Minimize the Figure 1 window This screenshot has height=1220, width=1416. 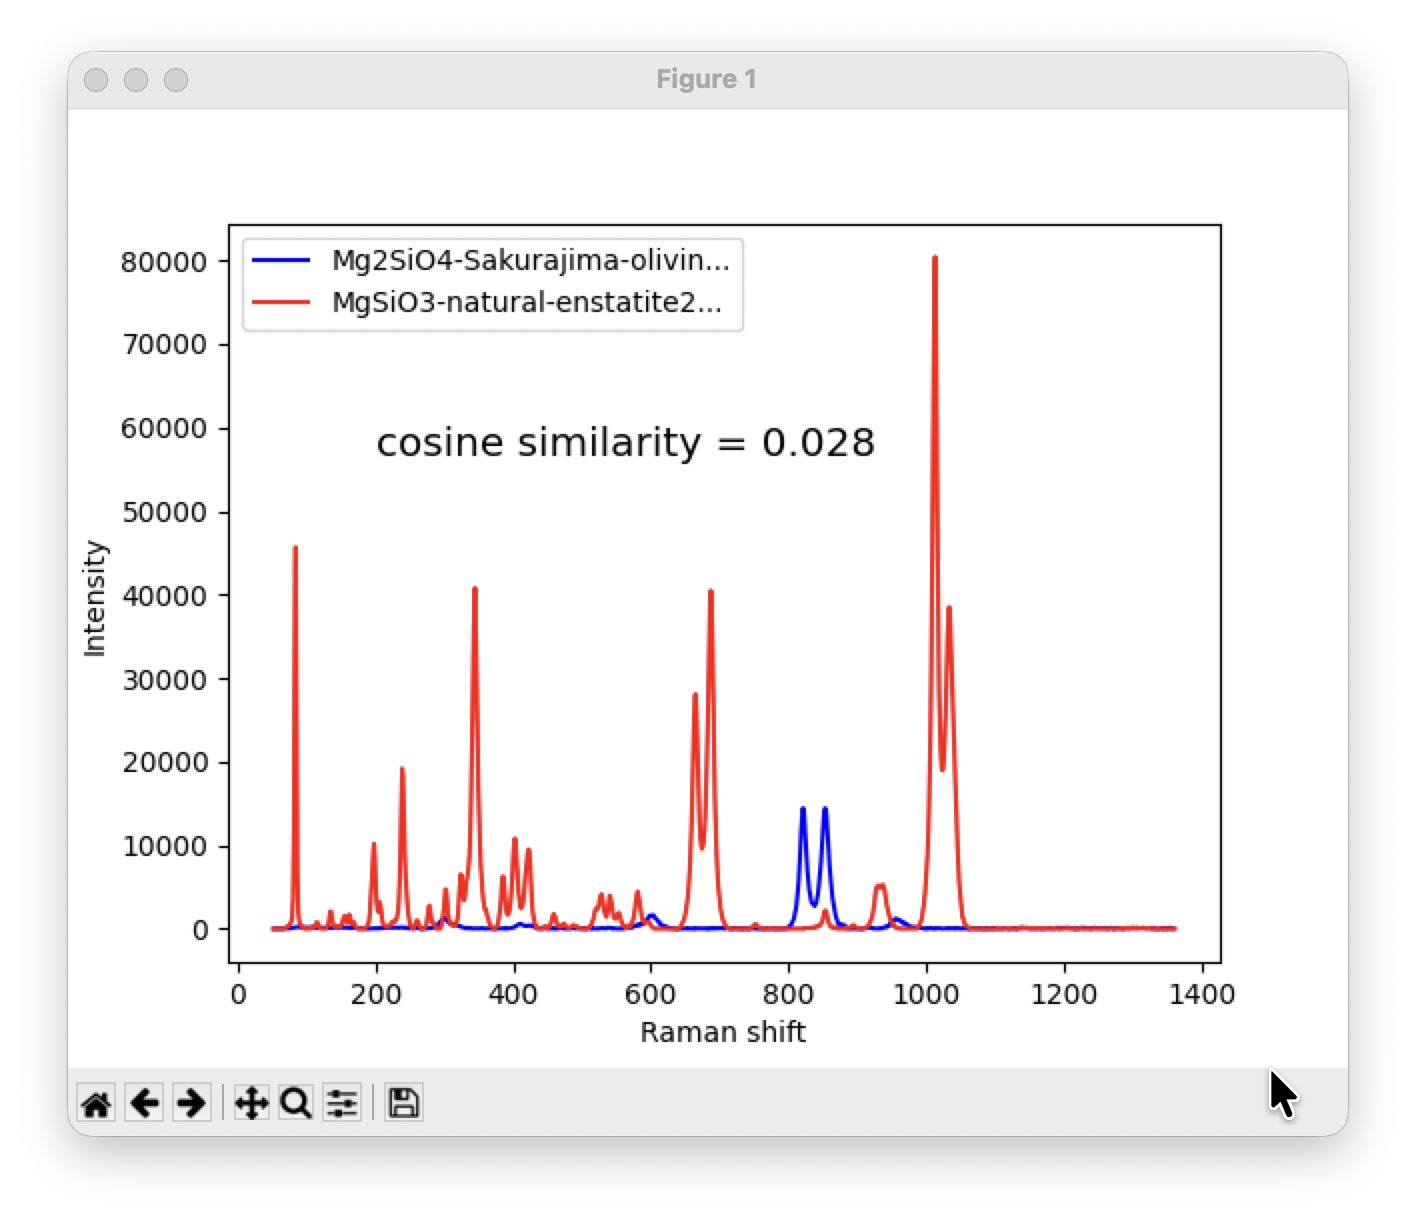(x=136, y=80)
